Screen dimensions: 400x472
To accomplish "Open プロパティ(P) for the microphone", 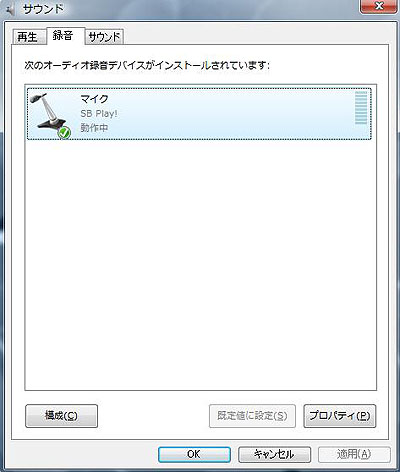I will tap(340, 416).
